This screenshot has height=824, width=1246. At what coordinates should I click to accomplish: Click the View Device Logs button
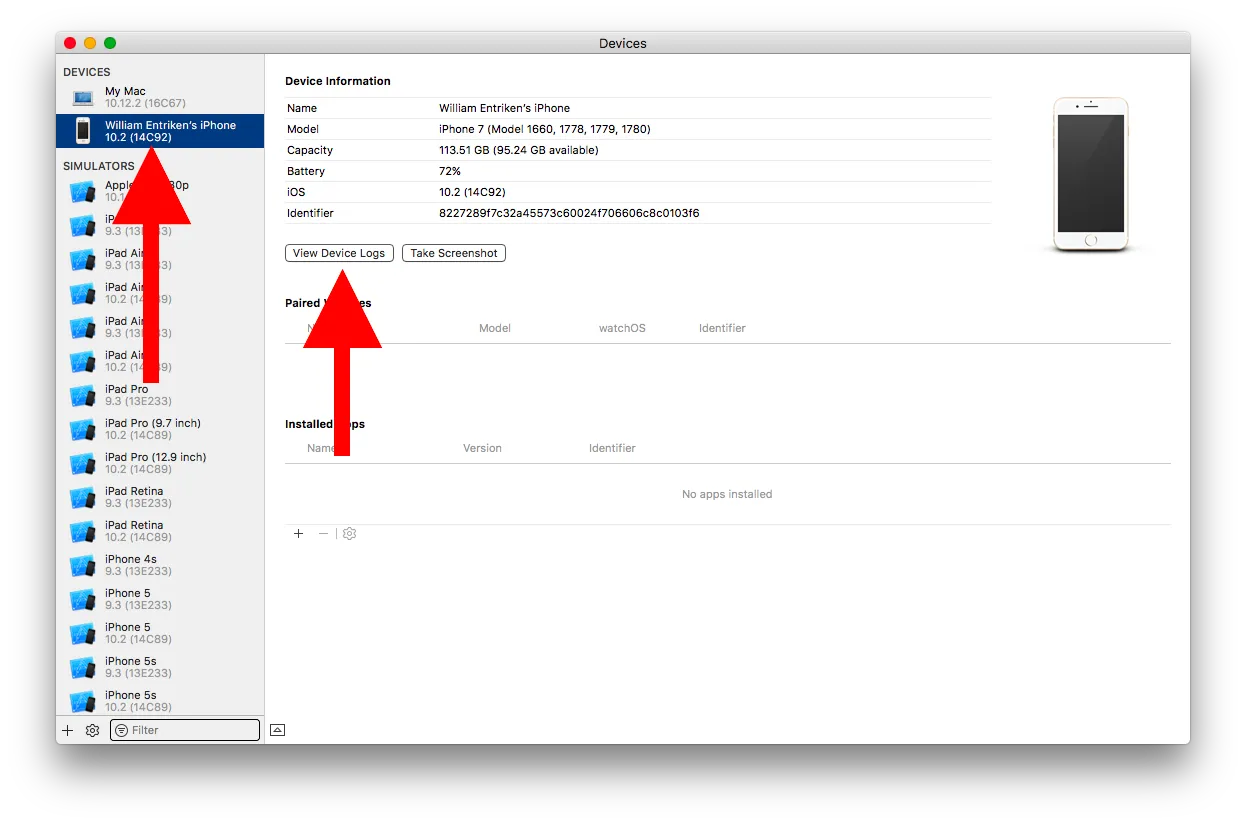339,253
